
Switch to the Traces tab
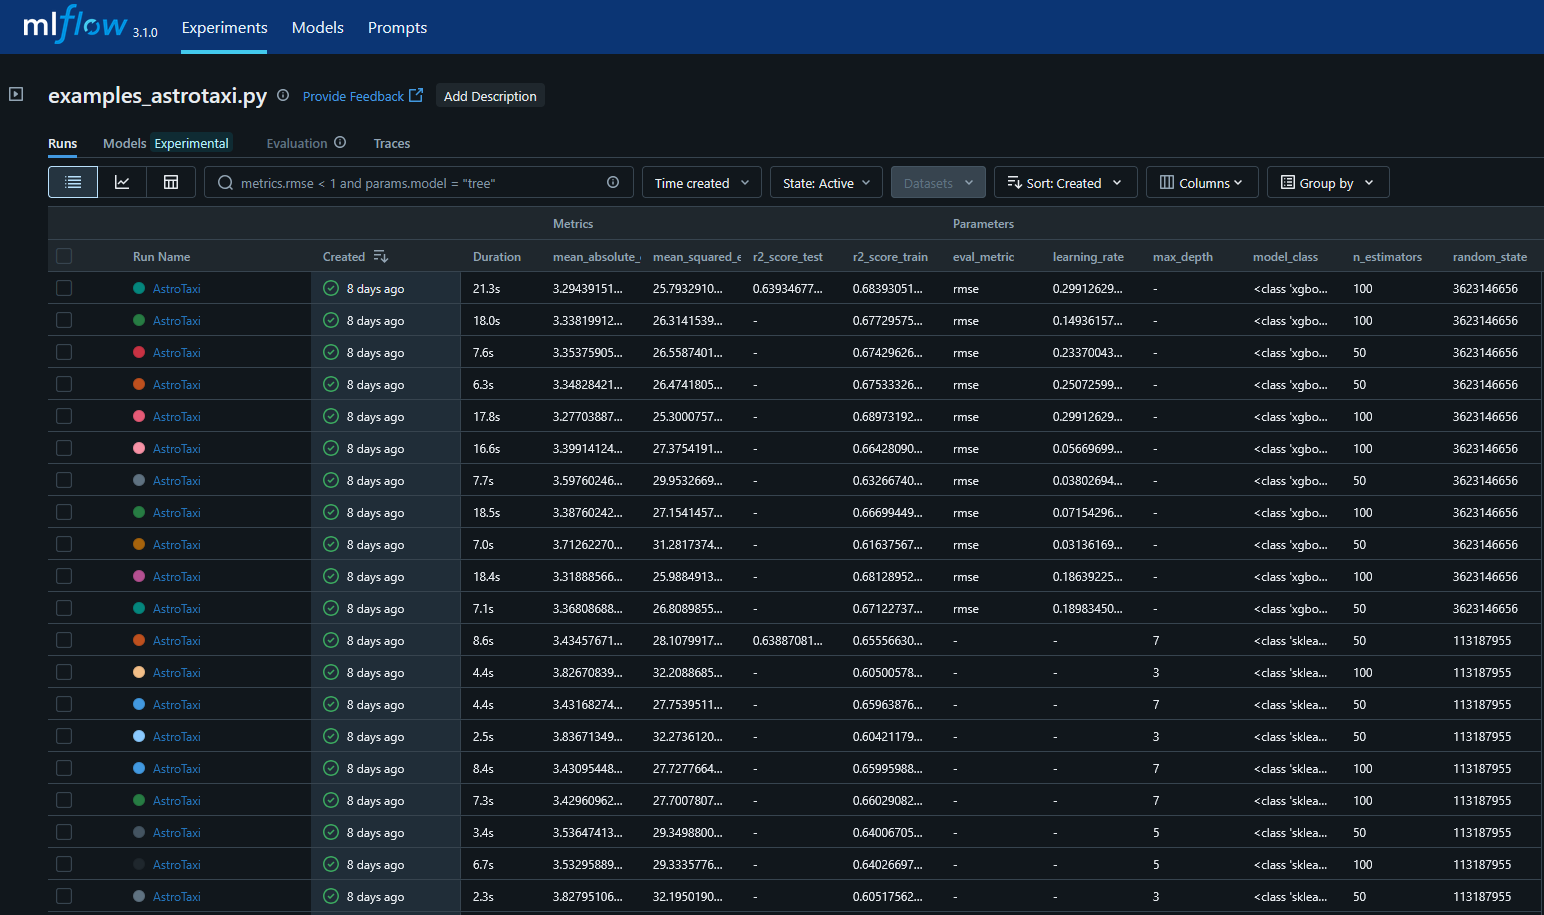click(x=391, y=144)
